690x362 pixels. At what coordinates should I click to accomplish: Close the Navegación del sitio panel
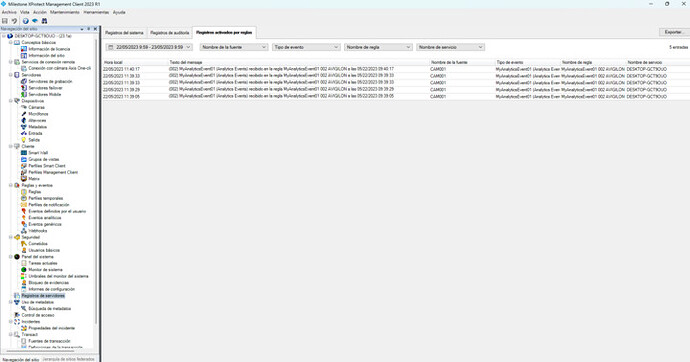pyautogui.click(x=95, y=29)
